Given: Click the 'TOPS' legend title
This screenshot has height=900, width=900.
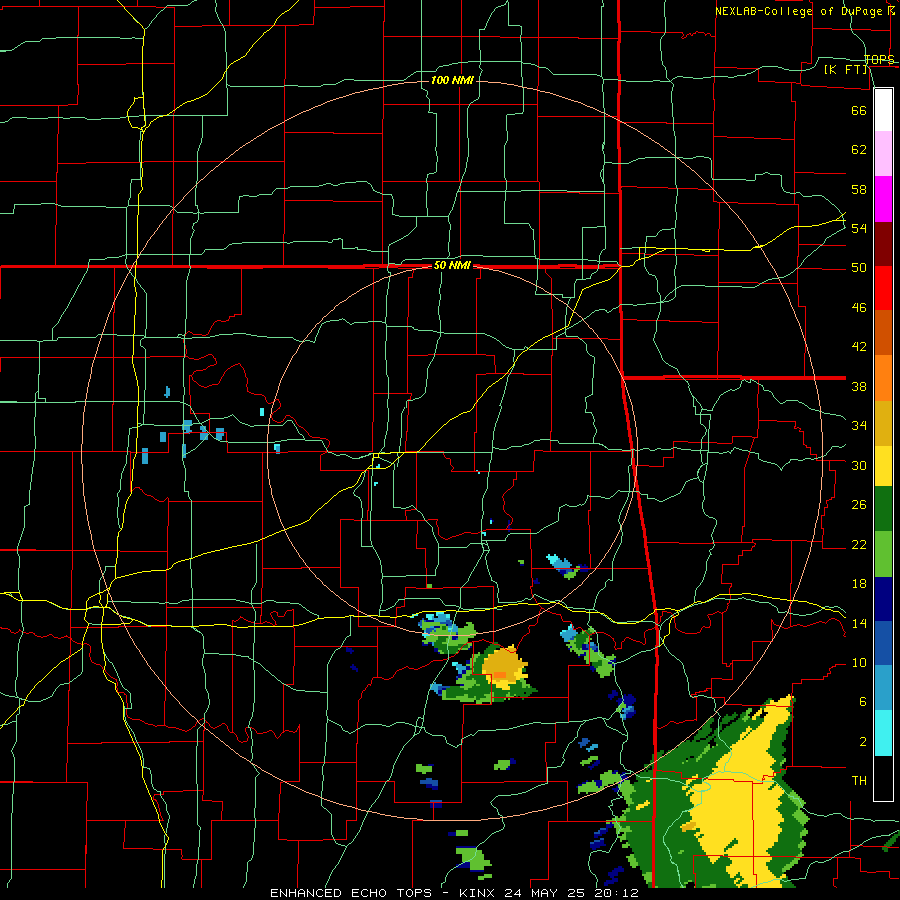Looking at the screenshot, I should point(879,59).
